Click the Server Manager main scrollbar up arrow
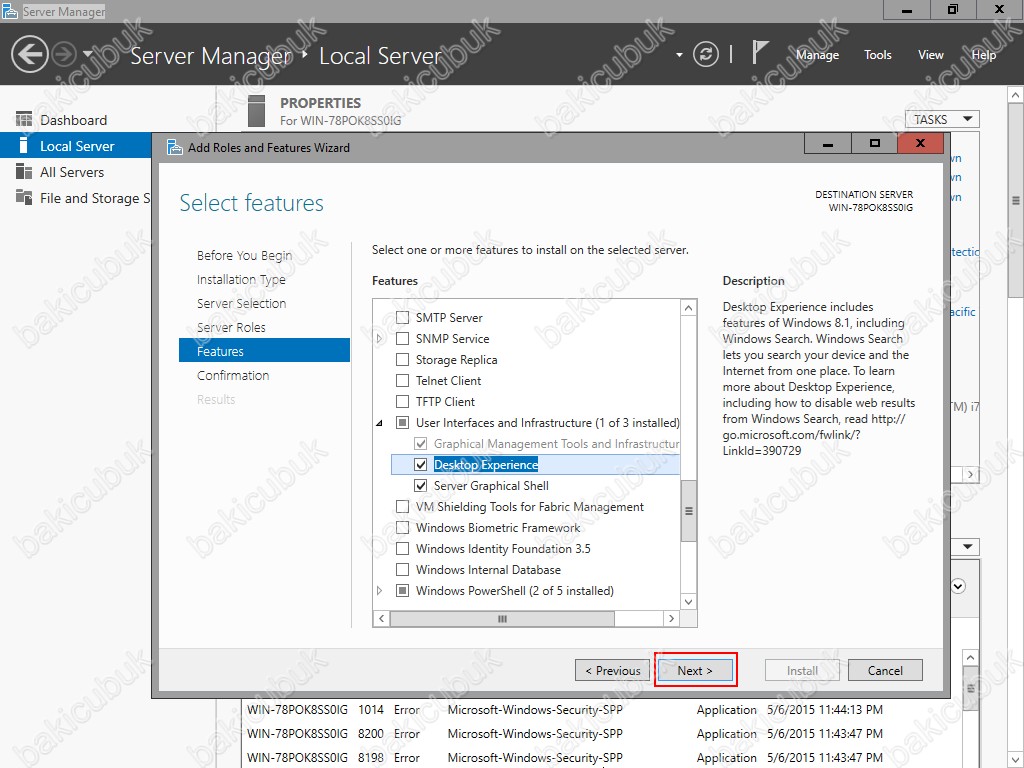Image resolution: width=1024 pixels, height=768 pixels. (1016, 95)
